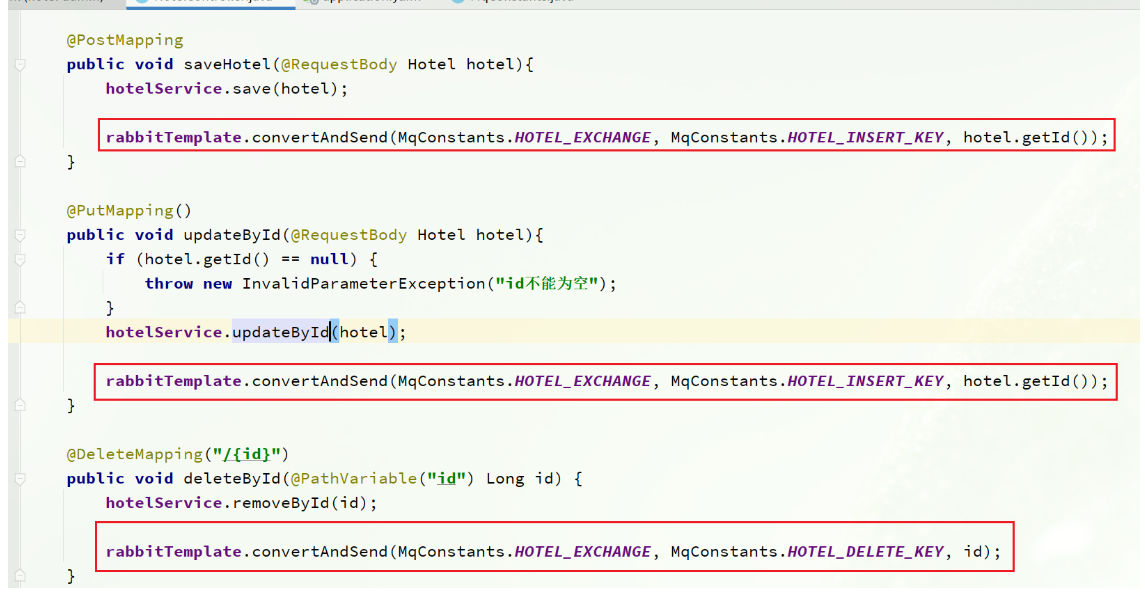
Task: Click the deleteById method name
Action: (x=232, y=479)
